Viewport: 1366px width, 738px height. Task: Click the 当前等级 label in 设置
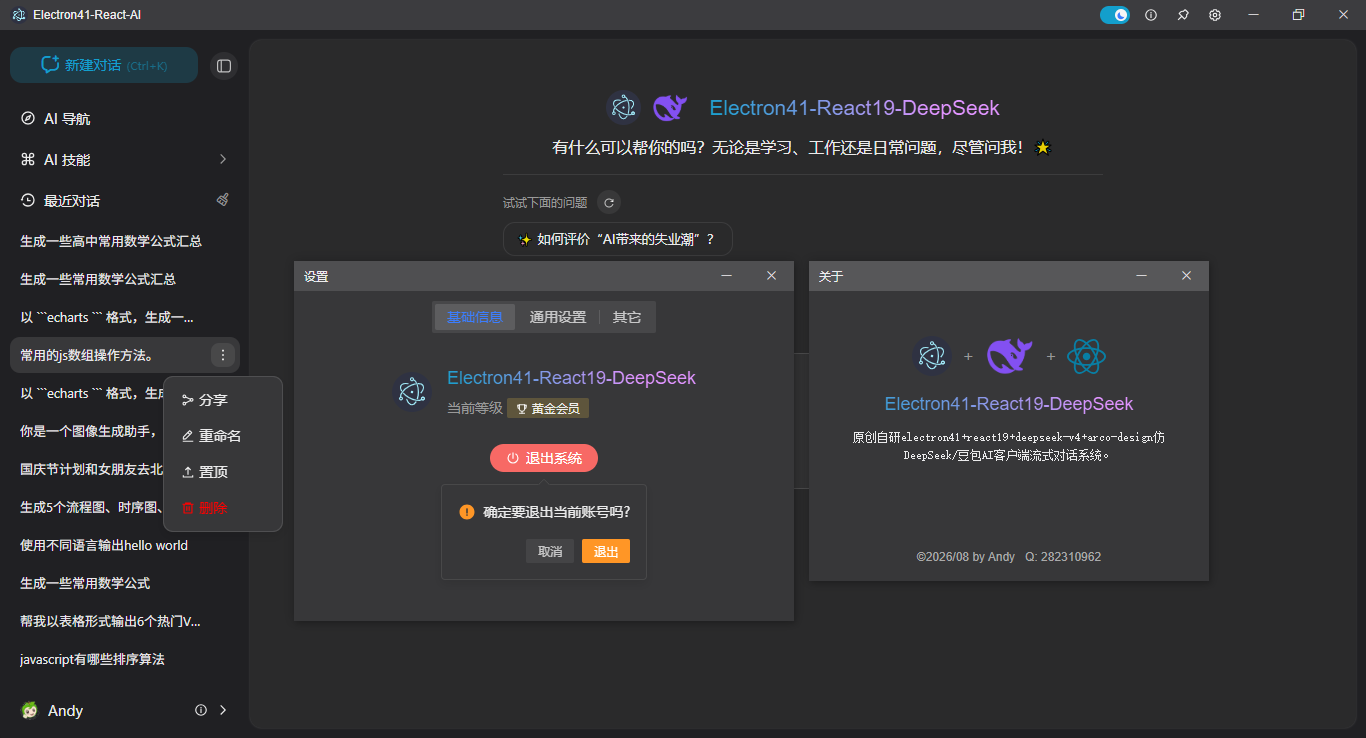474,408
